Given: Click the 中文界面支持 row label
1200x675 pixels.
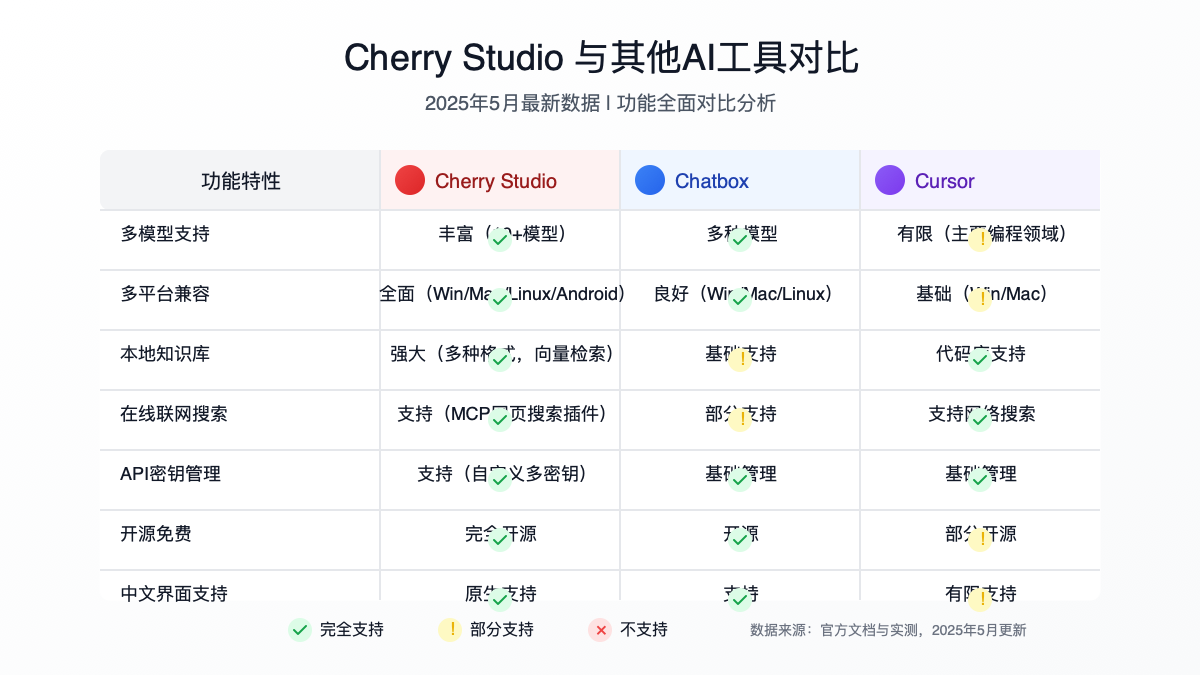Looking at the screenshot, I should (174, 594).
